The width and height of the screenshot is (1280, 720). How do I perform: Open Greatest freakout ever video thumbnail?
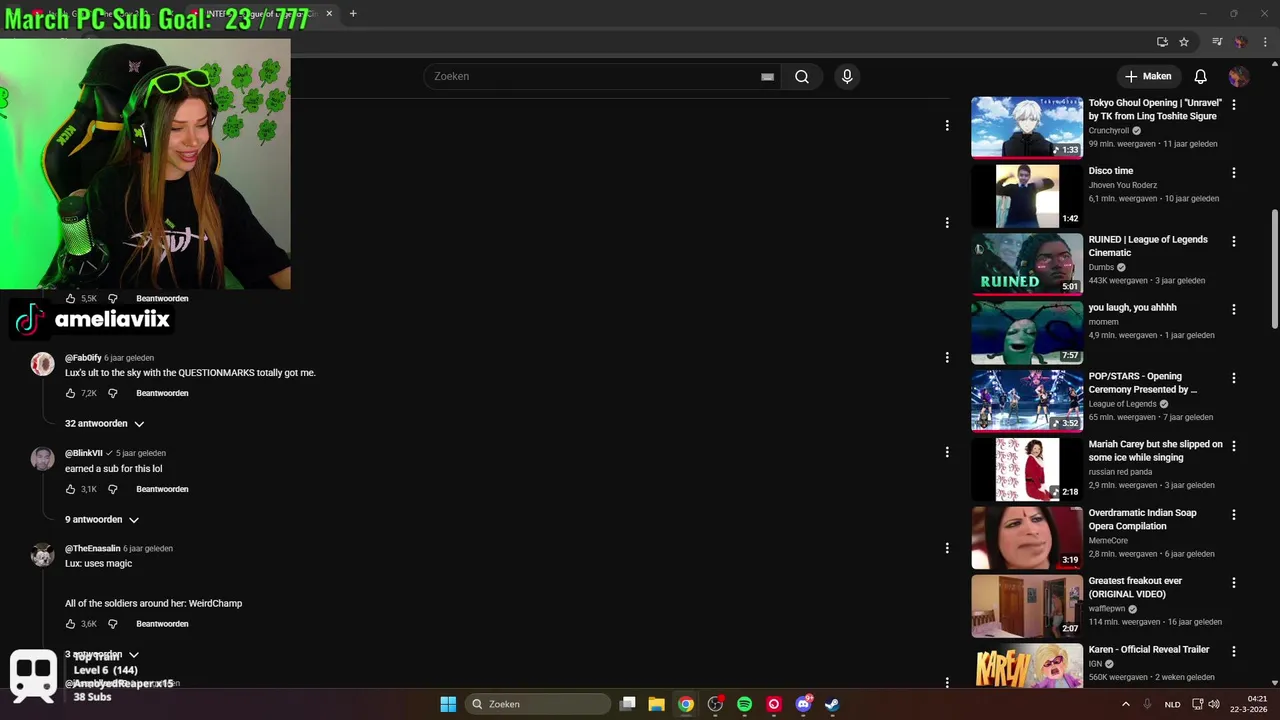[x=1027, y=606]
